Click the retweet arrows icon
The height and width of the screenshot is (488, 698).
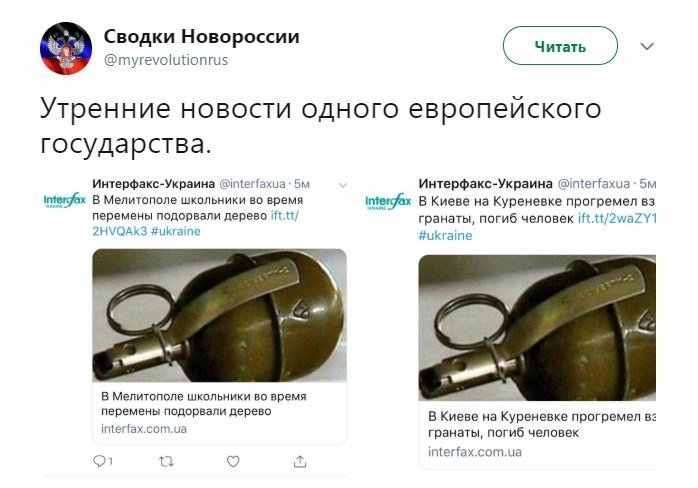point(166,461)
